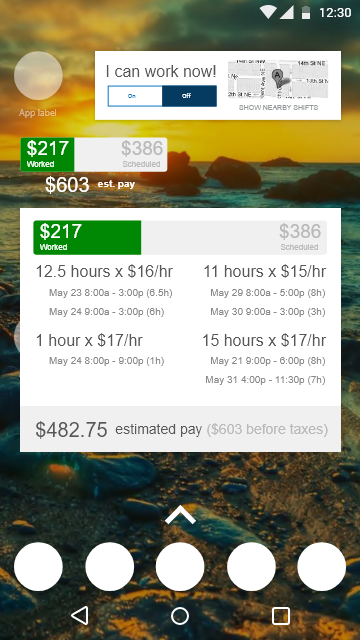Tap $386 Scheduled section in large widget
This screenshot has width=360, height=640.
[x=234, y=238]
